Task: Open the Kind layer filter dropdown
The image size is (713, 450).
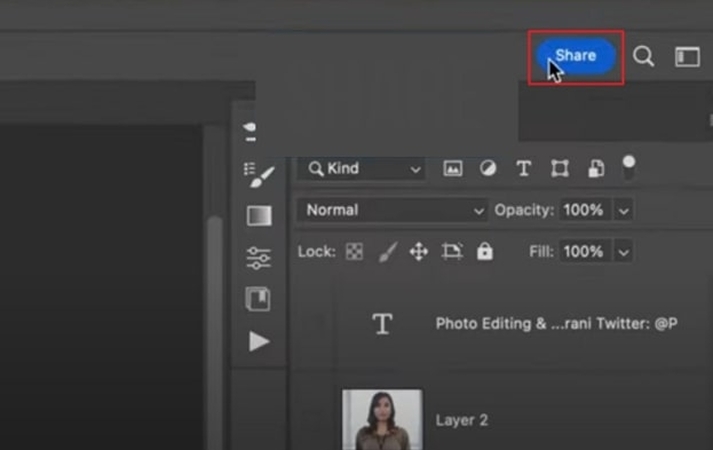Action: [x=362, y=169]
